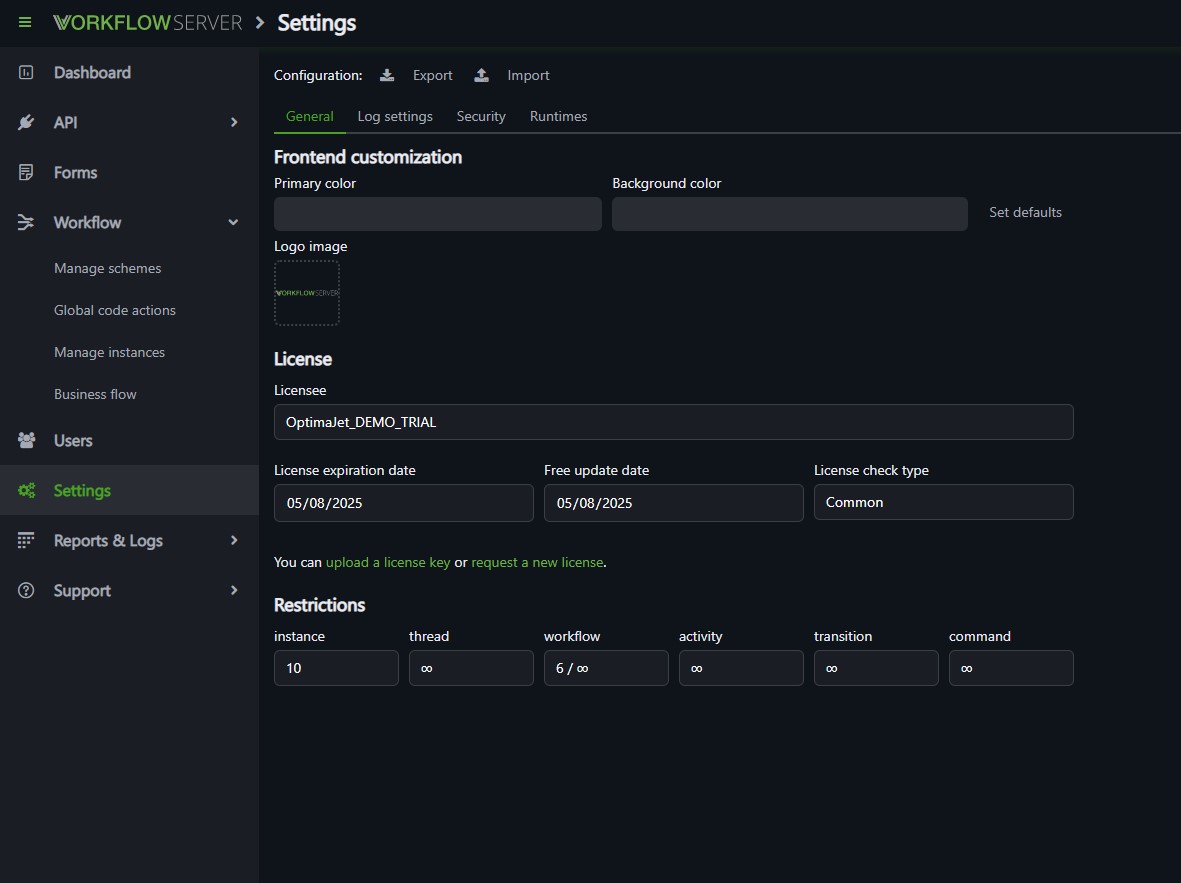This screenshot has height=883, width=1181.
Task: Select the API wrench icon
Action: coord(25,122)
